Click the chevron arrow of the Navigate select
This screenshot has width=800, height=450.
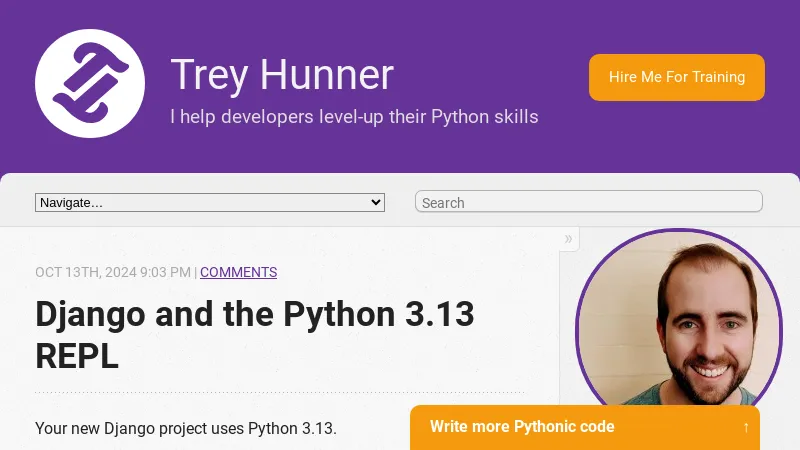point(376,202)
